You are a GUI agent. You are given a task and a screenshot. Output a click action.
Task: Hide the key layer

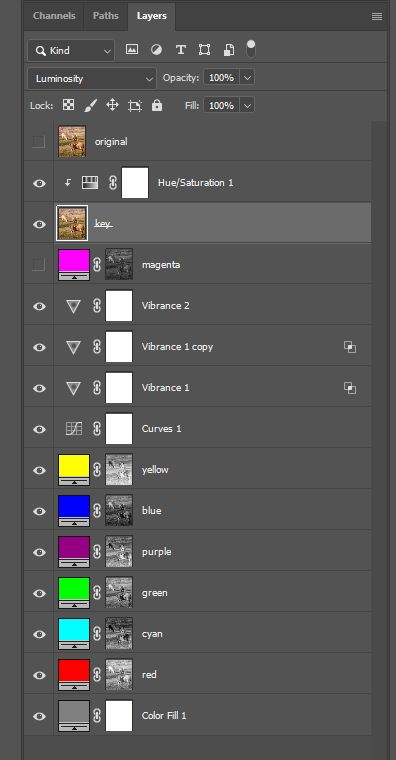coord(39,224)
